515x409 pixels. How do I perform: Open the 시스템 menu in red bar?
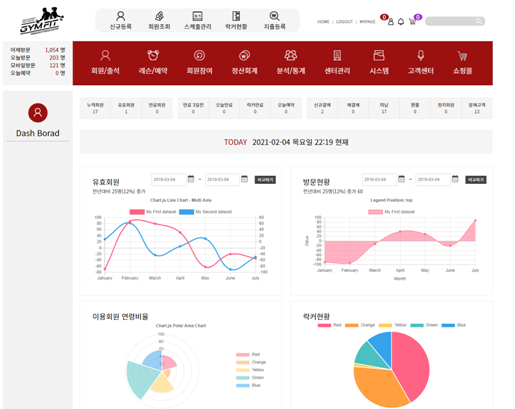379,62
